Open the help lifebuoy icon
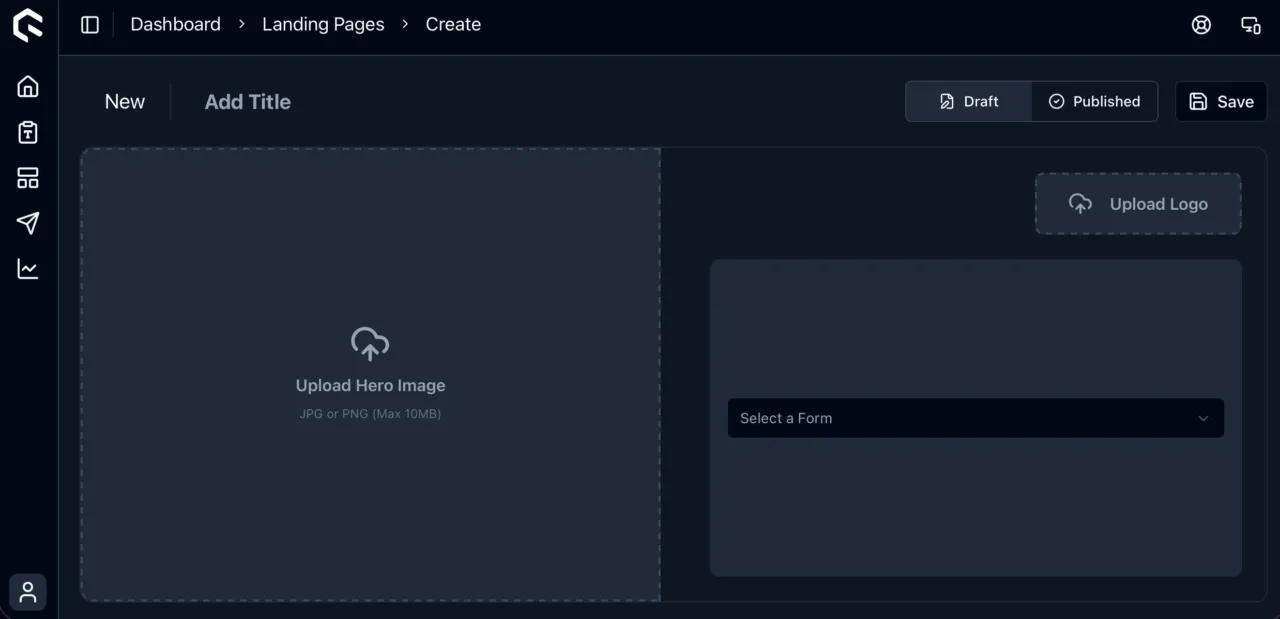 pos(1202,25)
